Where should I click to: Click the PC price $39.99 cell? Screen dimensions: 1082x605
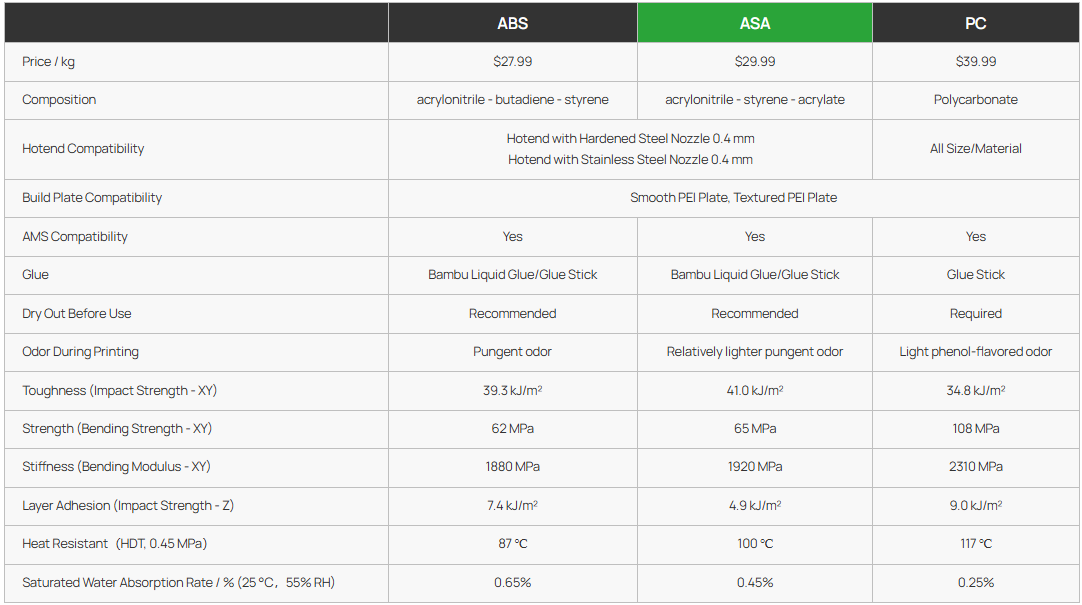(x=976, y=61)
